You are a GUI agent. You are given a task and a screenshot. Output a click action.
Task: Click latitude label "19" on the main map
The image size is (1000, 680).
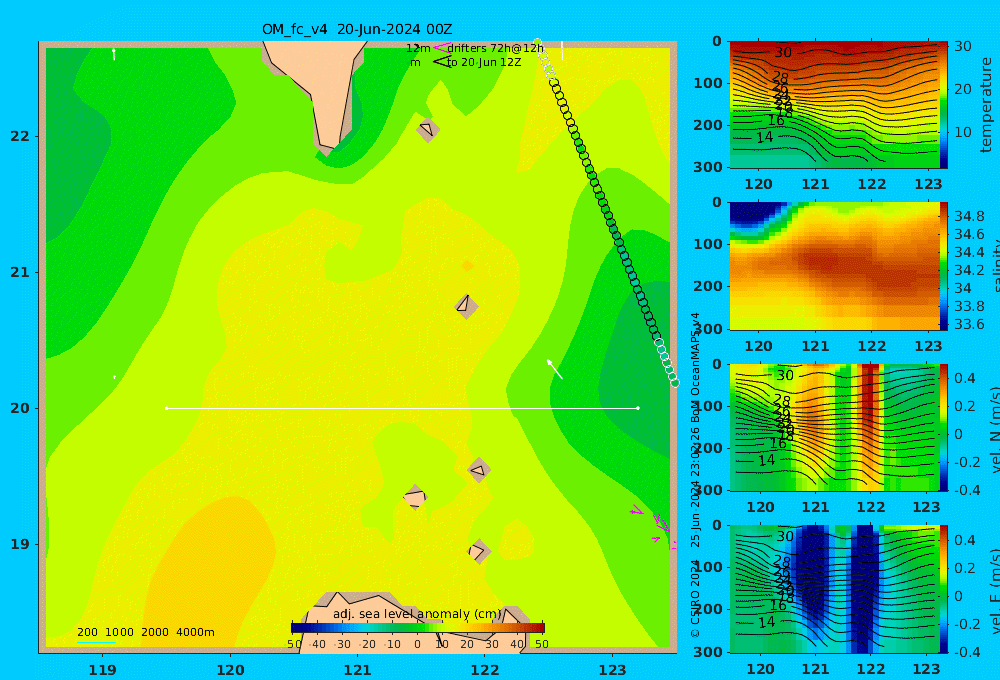click(20, 544)
